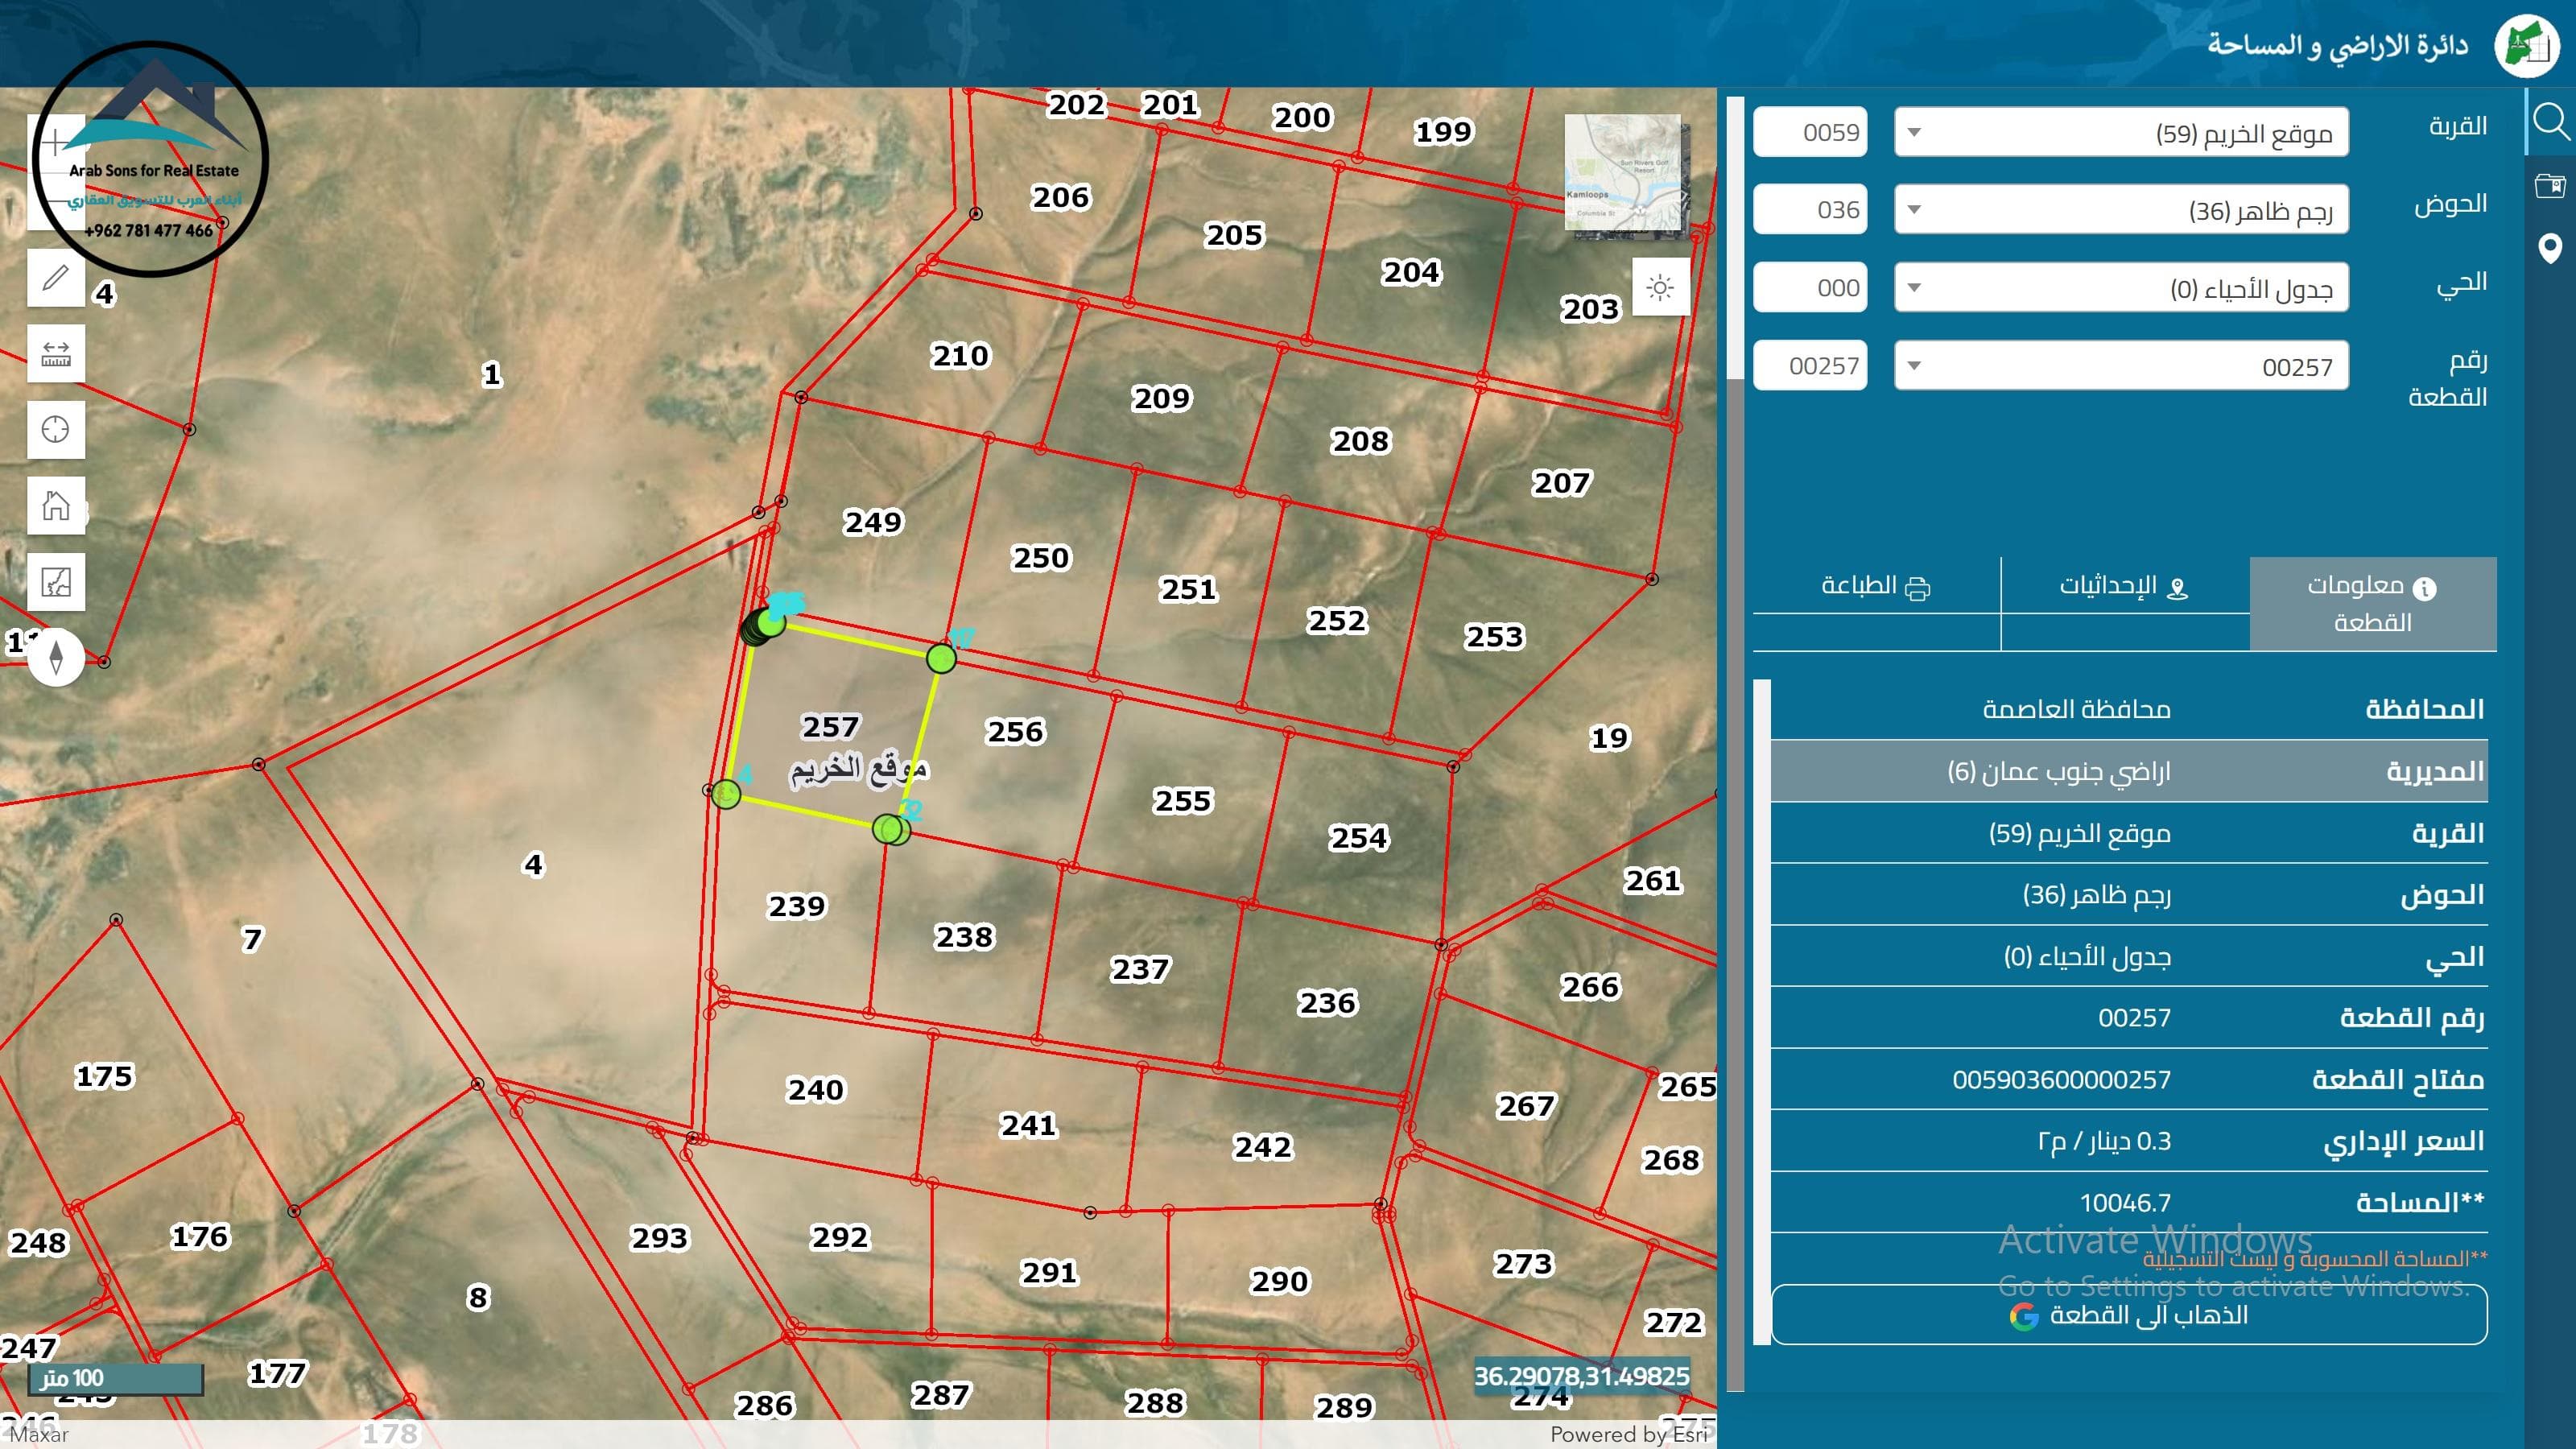This screenshot has height=1449, width=2576.
Task: Open the ruler measurement tool
Action: [x=56, y=353]
